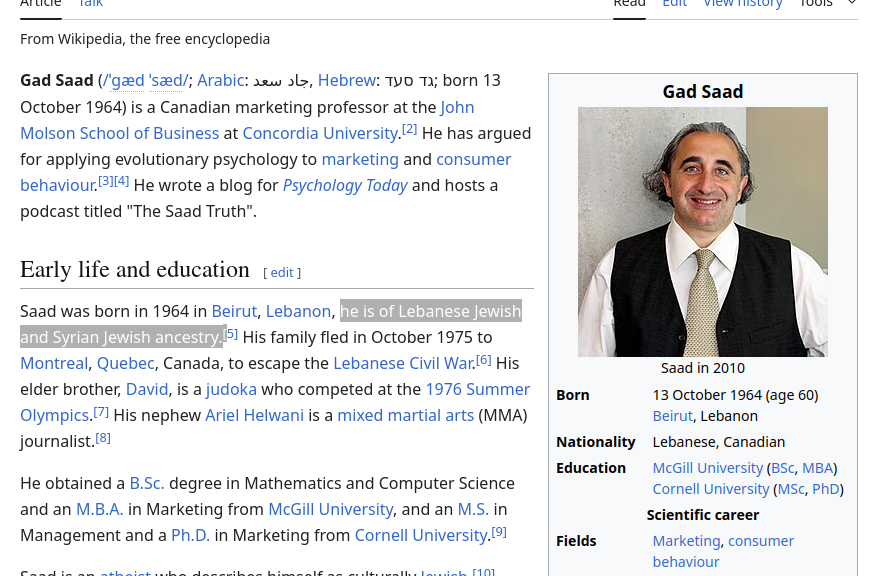Follow the Montreal link
885x576 pixels.
point(54,363)
